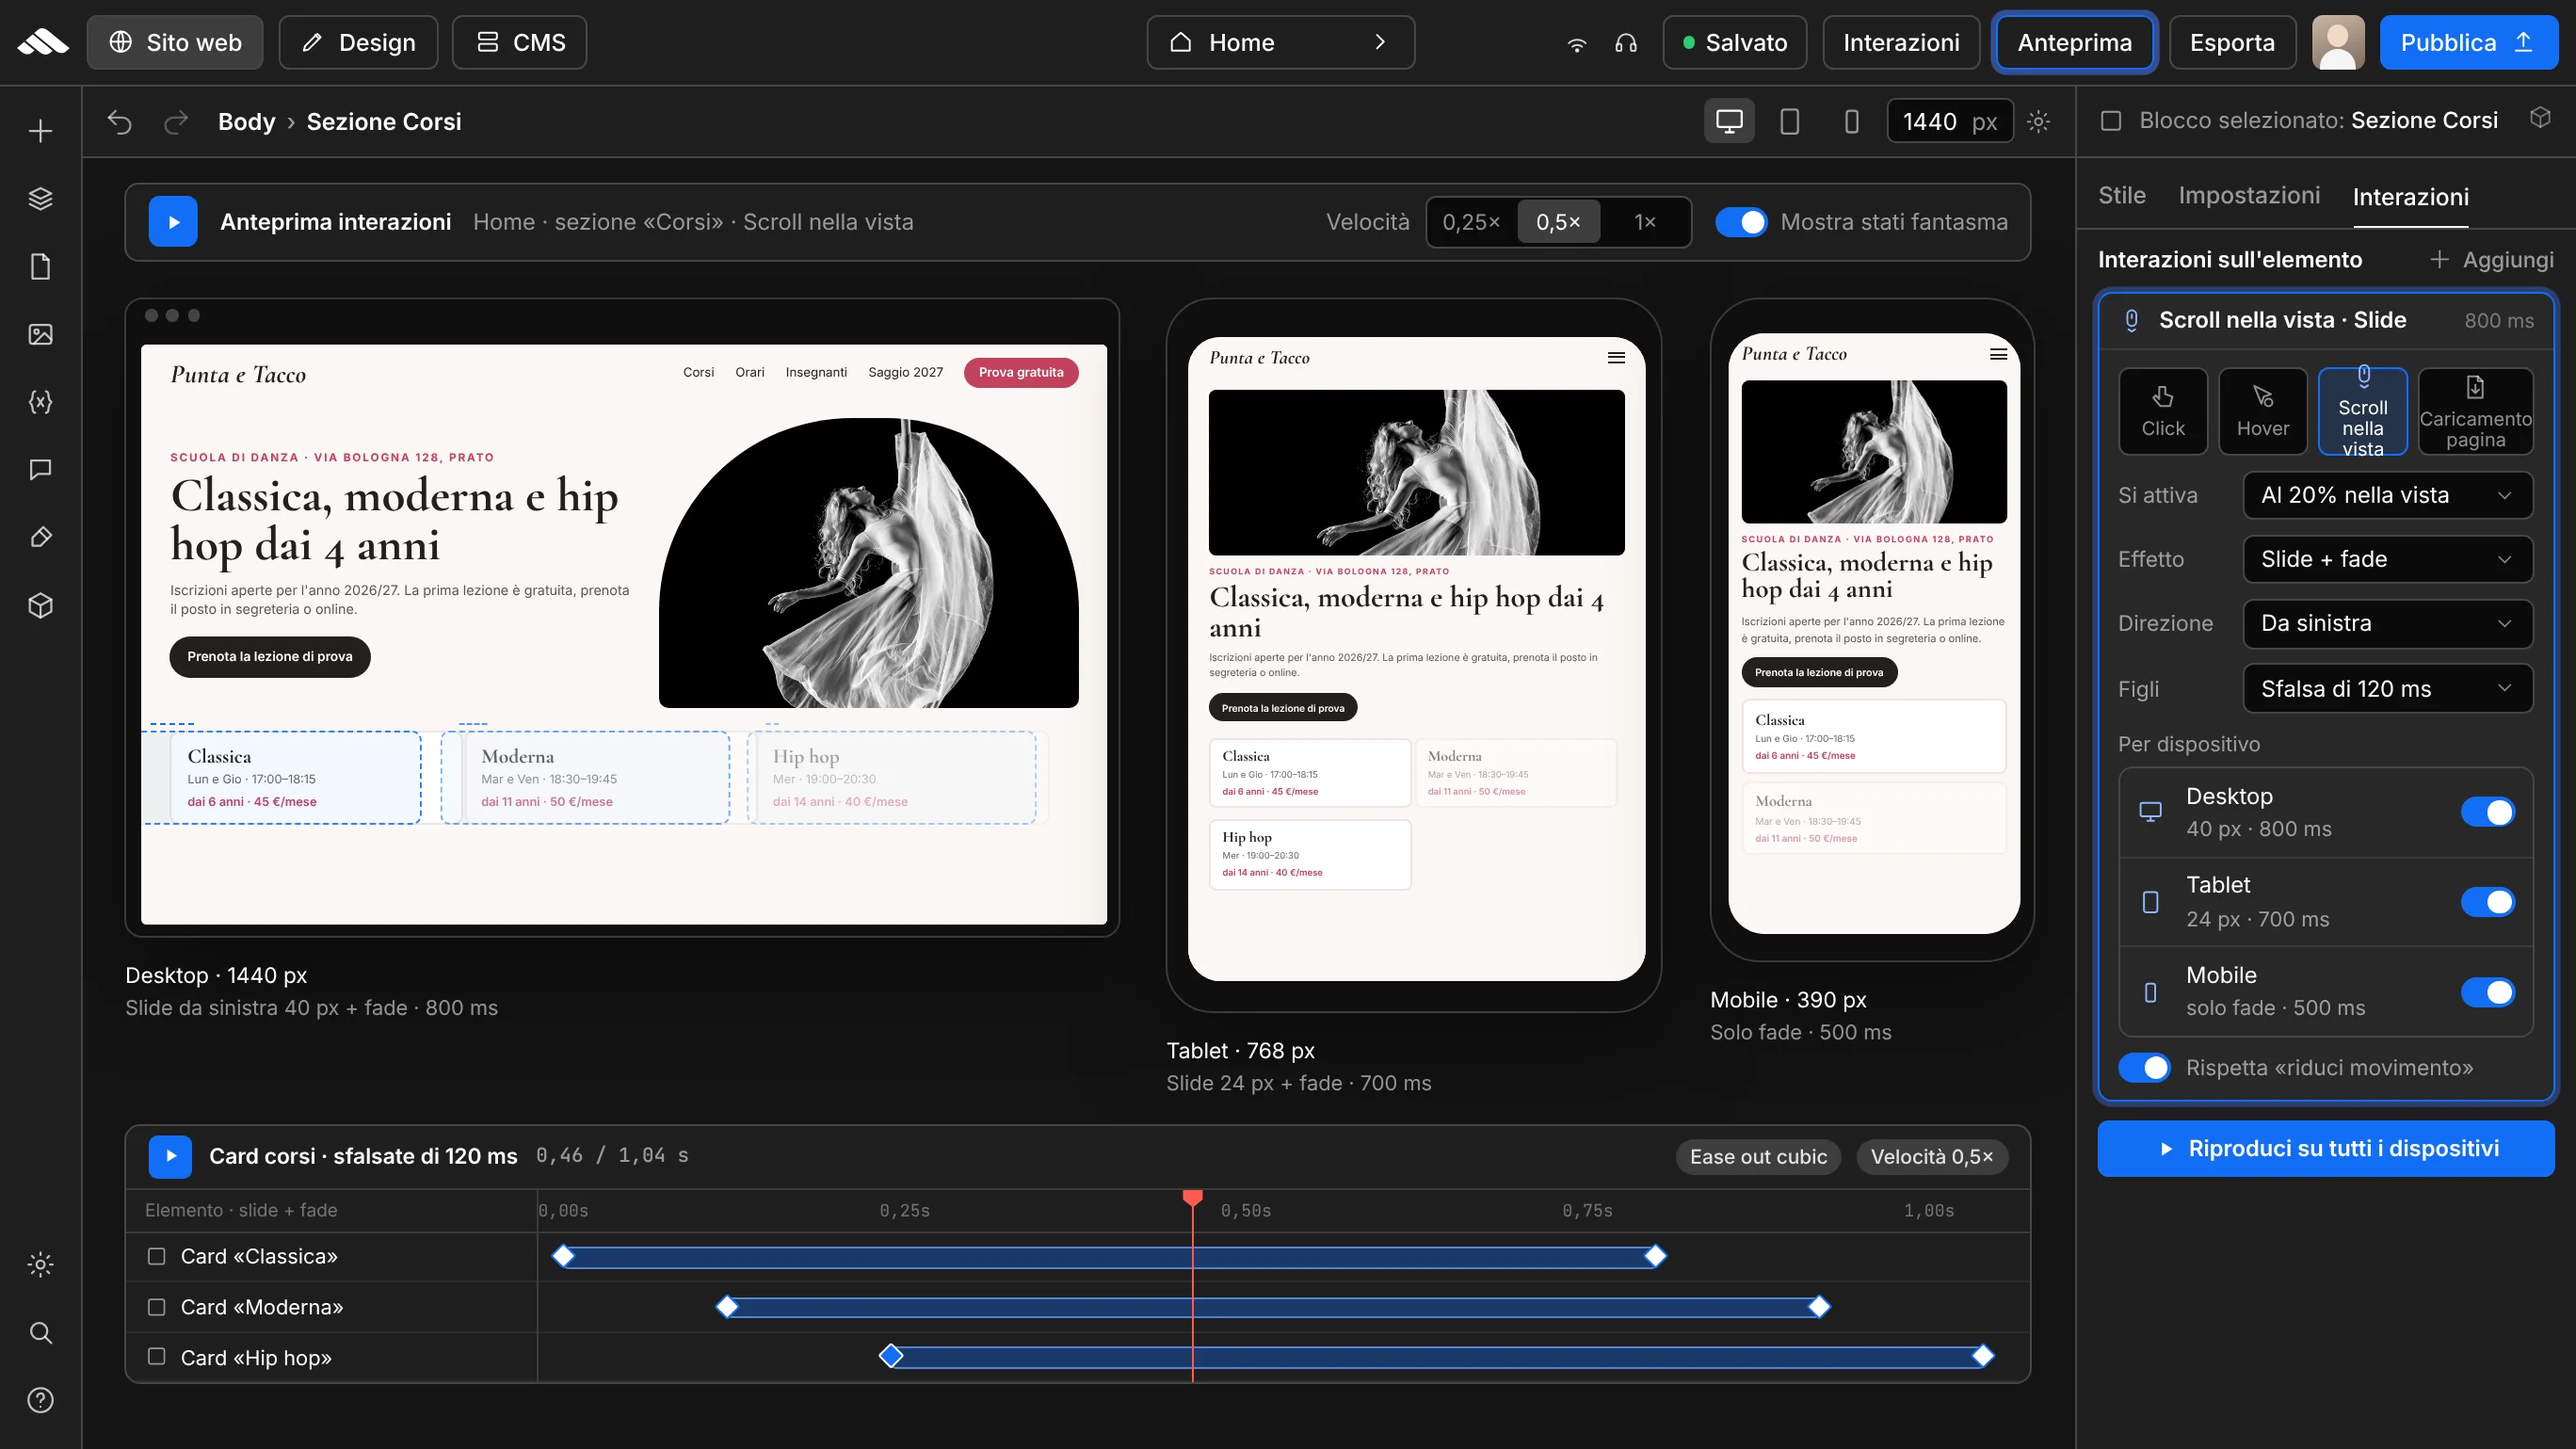Open the help question mark icon
Image resolution: width=2576 pixels, height=1449 pixels.
coord(40,1400)
